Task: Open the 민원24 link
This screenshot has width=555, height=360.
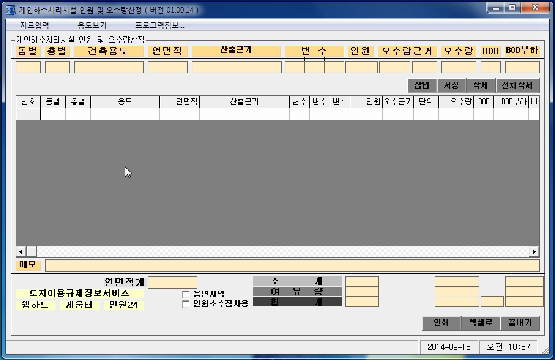Action: 124,305
